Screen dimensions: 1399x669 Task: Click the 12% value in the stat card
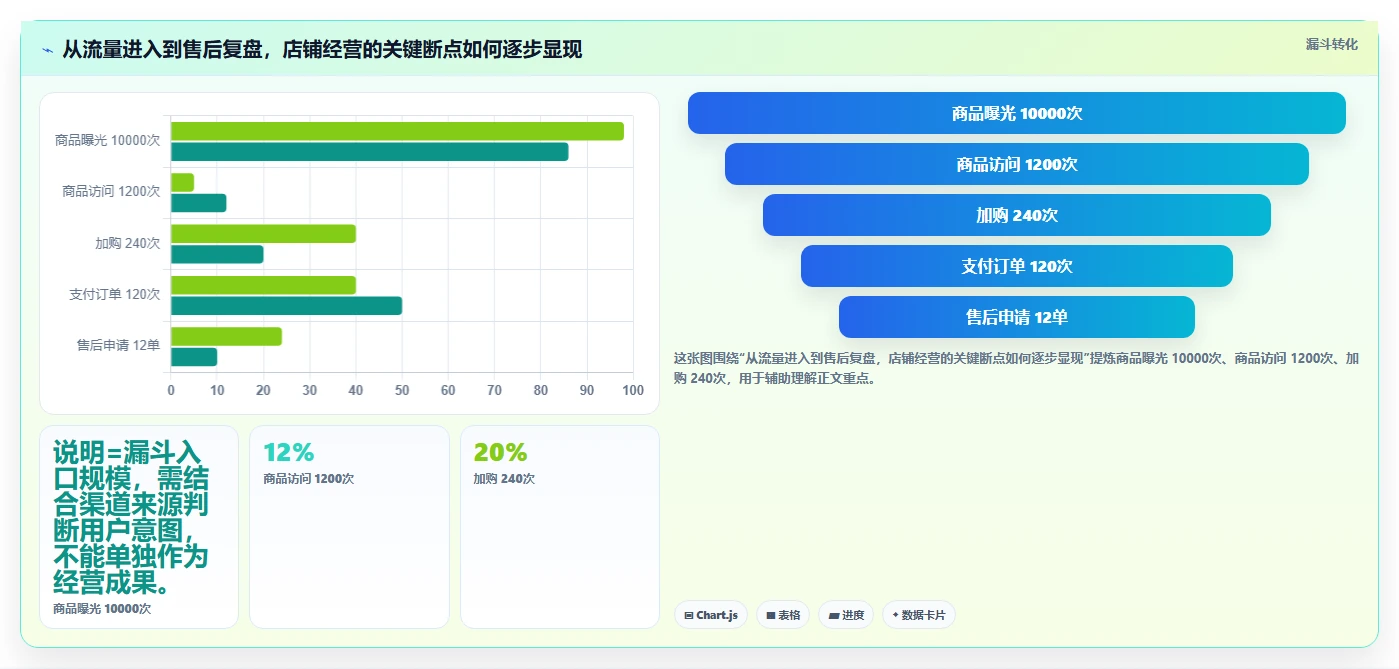point(288,452)
